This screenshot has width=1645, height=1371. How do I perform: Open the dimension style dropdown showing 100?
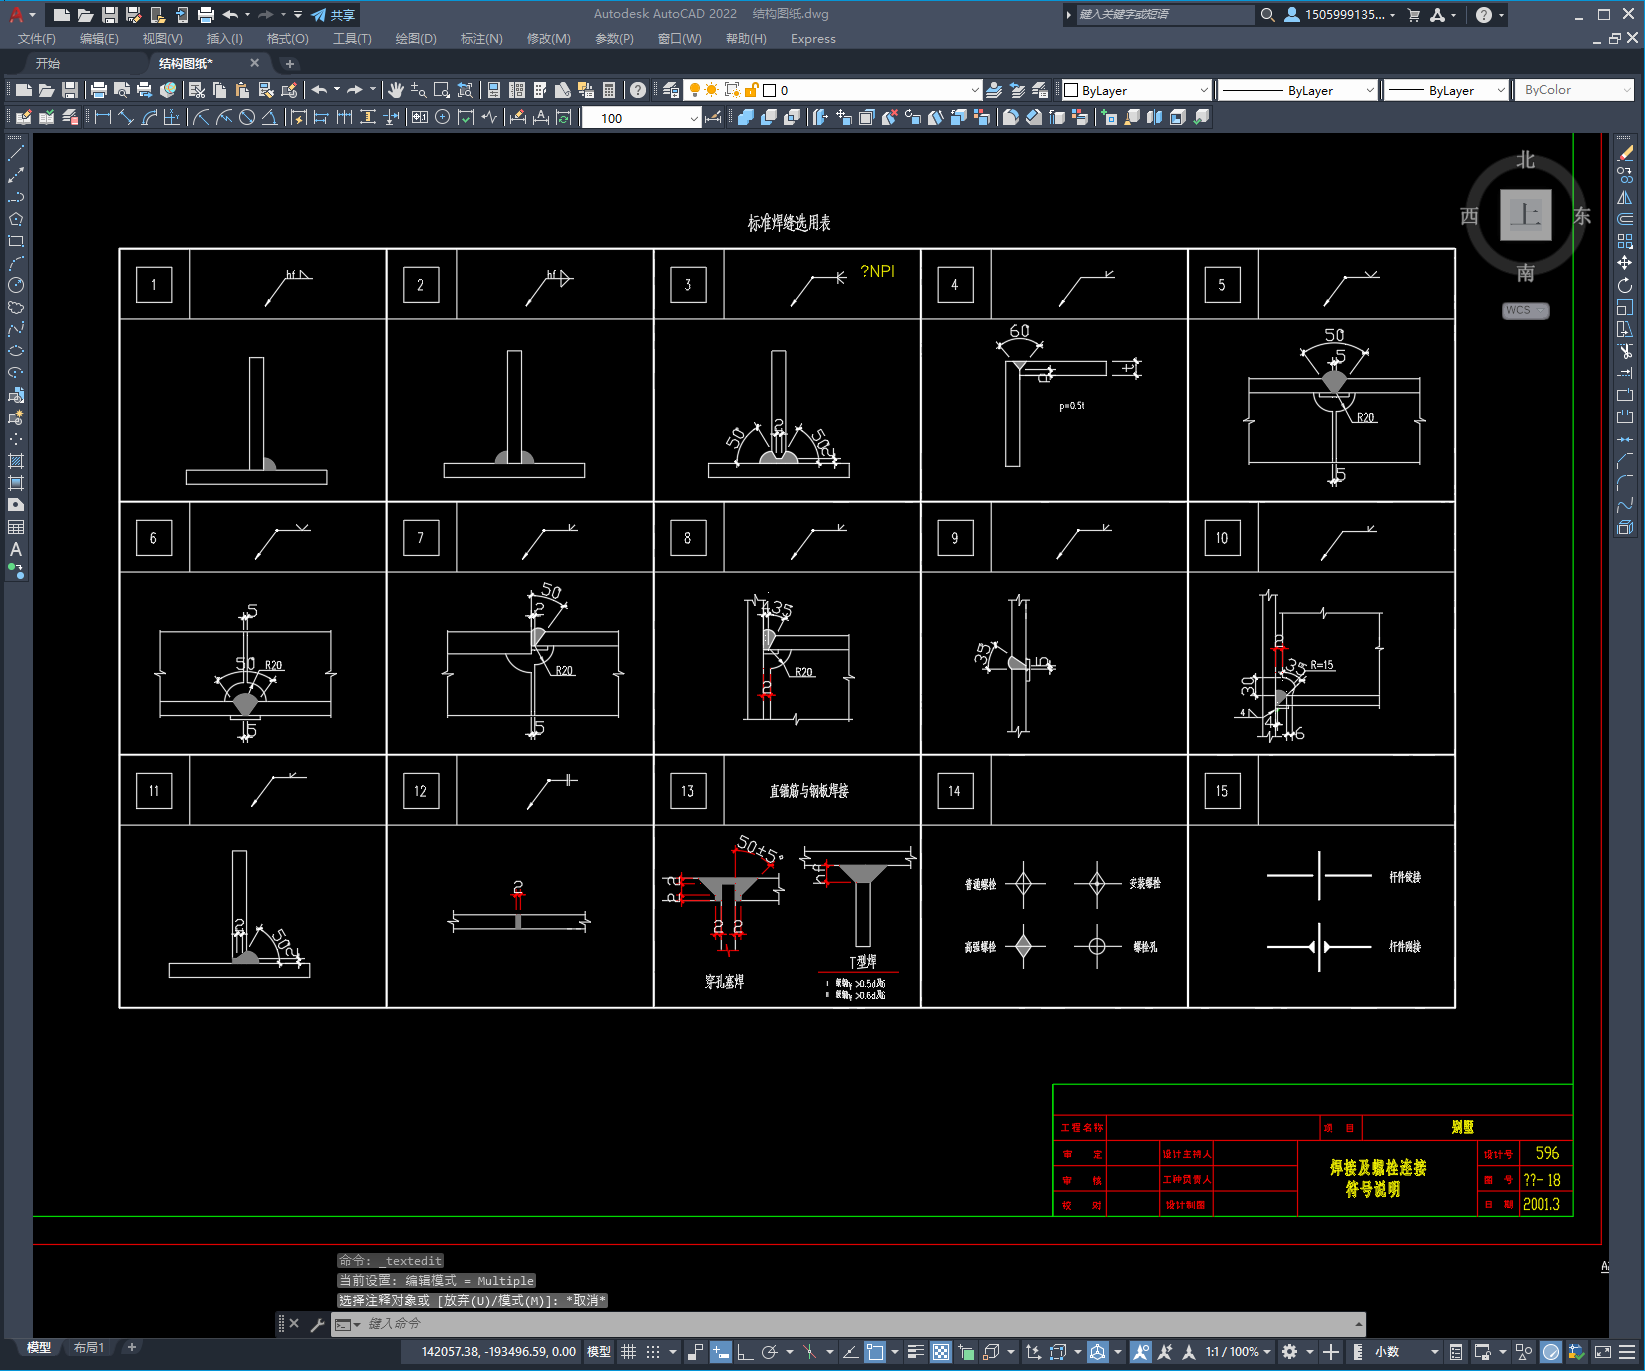642,118
